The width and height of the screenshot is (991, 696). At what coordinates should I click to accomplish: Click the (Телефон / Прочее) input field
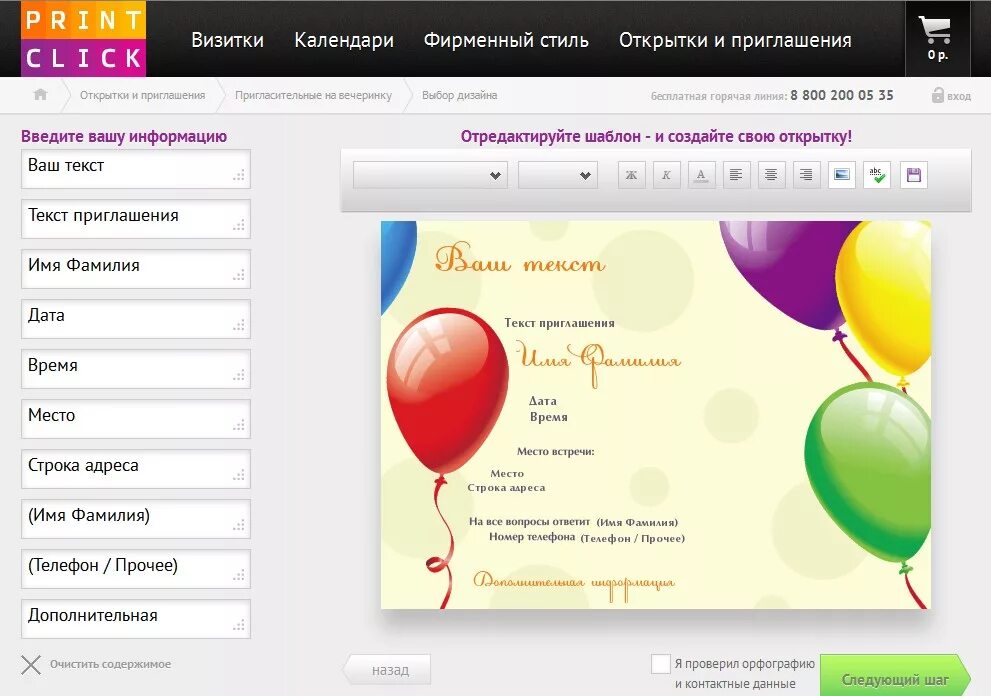(x=136, y=569)
